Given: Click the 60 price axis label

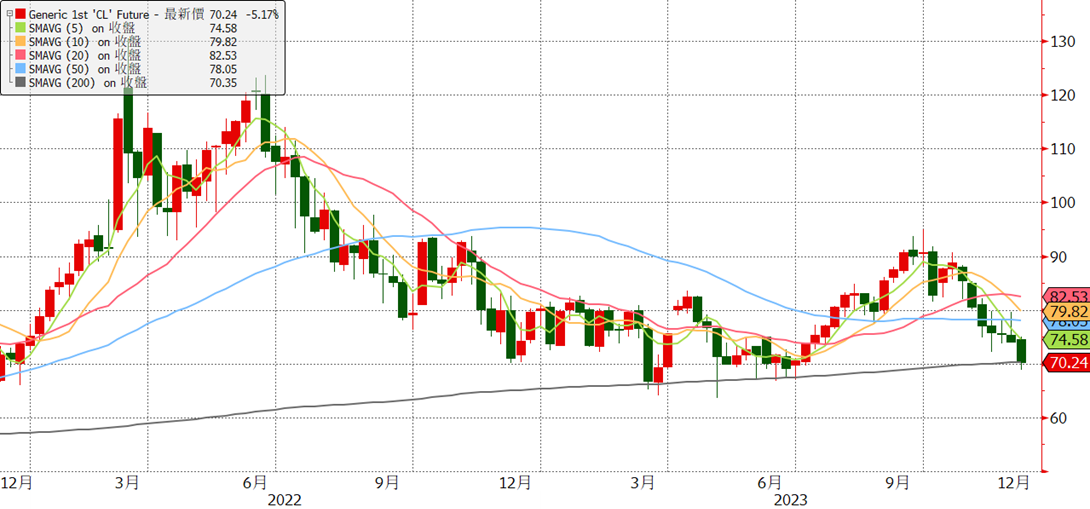Looking at the screenshot, I should point(1057,418).
